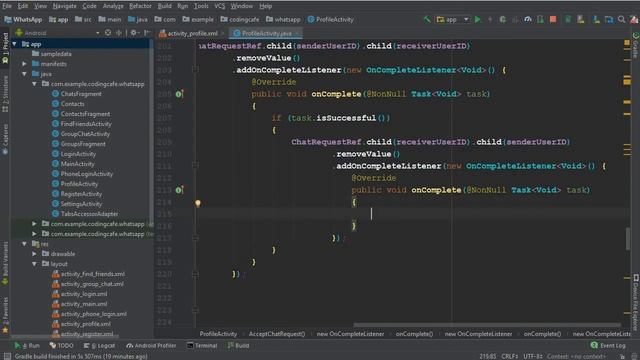640x360 pixels.
Task: Open the Event Log in status bar
Action: [x=608, y=345]
